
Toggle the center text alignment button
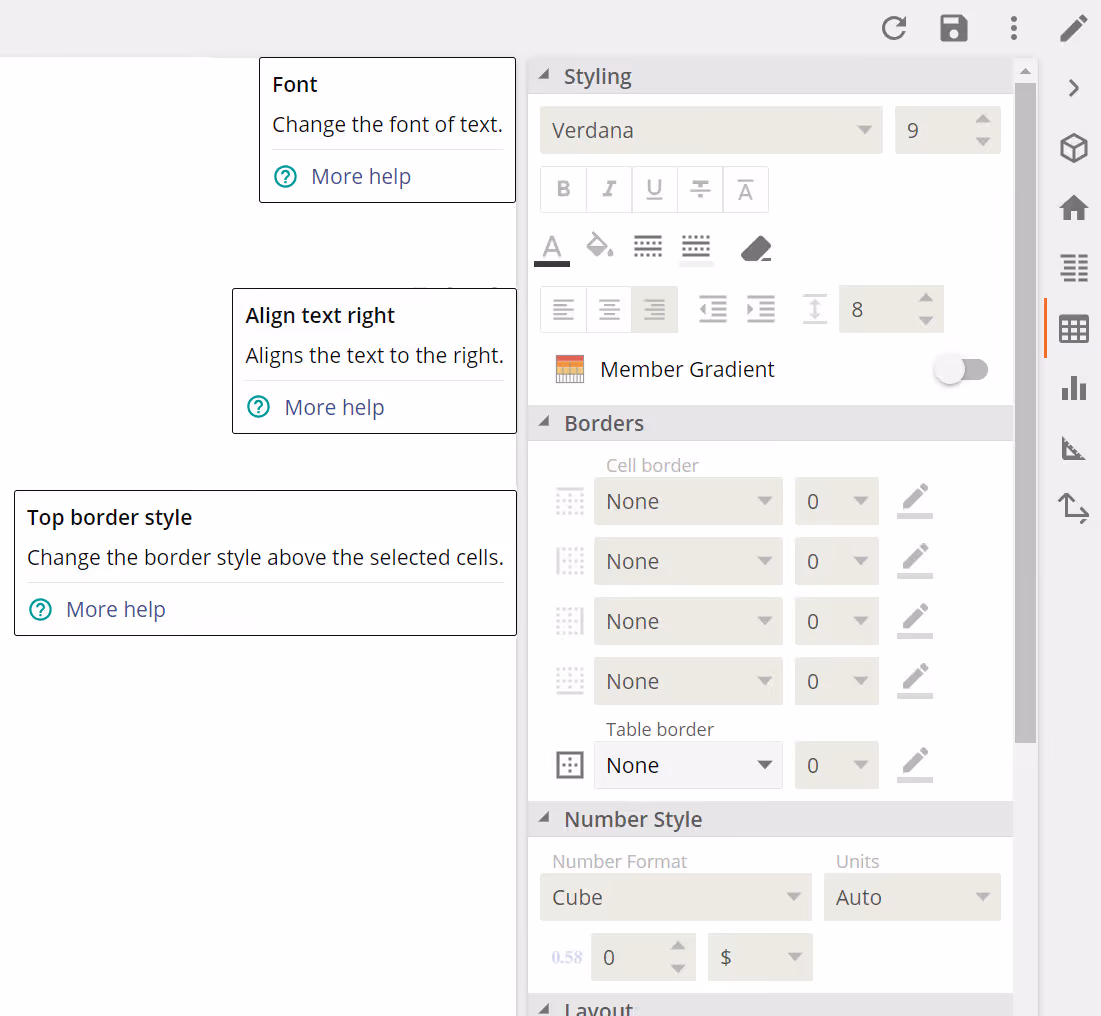click(608, 309)
